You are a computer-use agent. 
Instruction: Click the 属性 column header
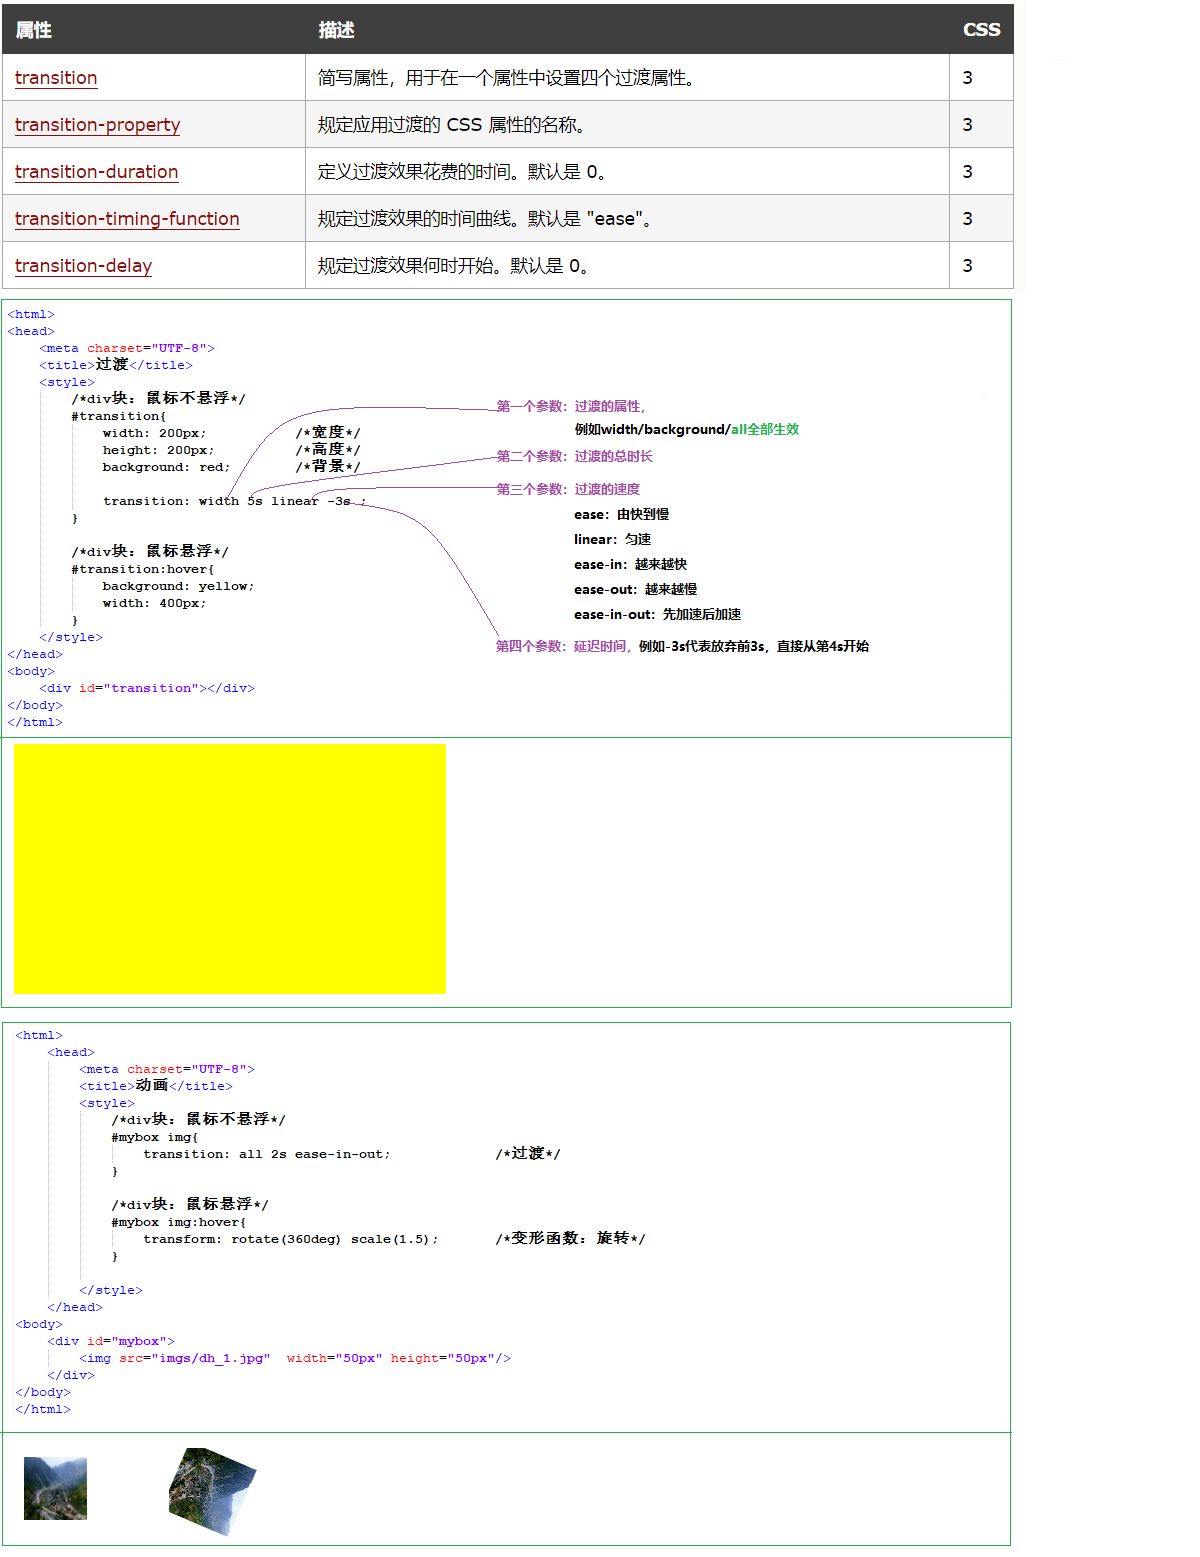(34, 30)
